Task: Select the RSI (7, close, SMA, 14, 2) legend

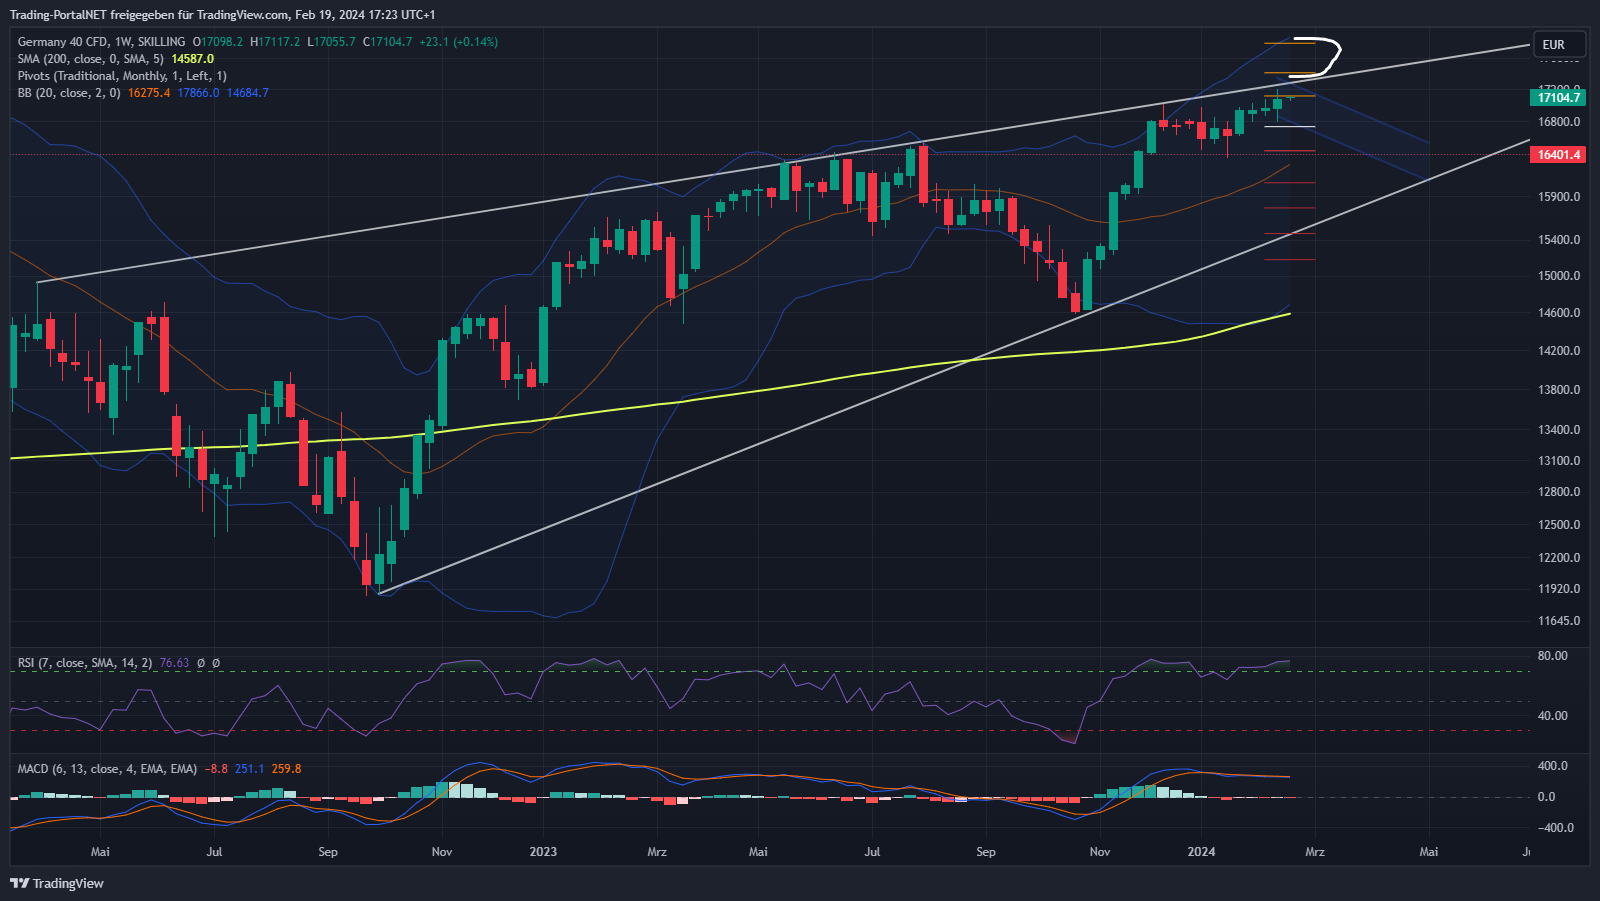Action: point(85,663)
